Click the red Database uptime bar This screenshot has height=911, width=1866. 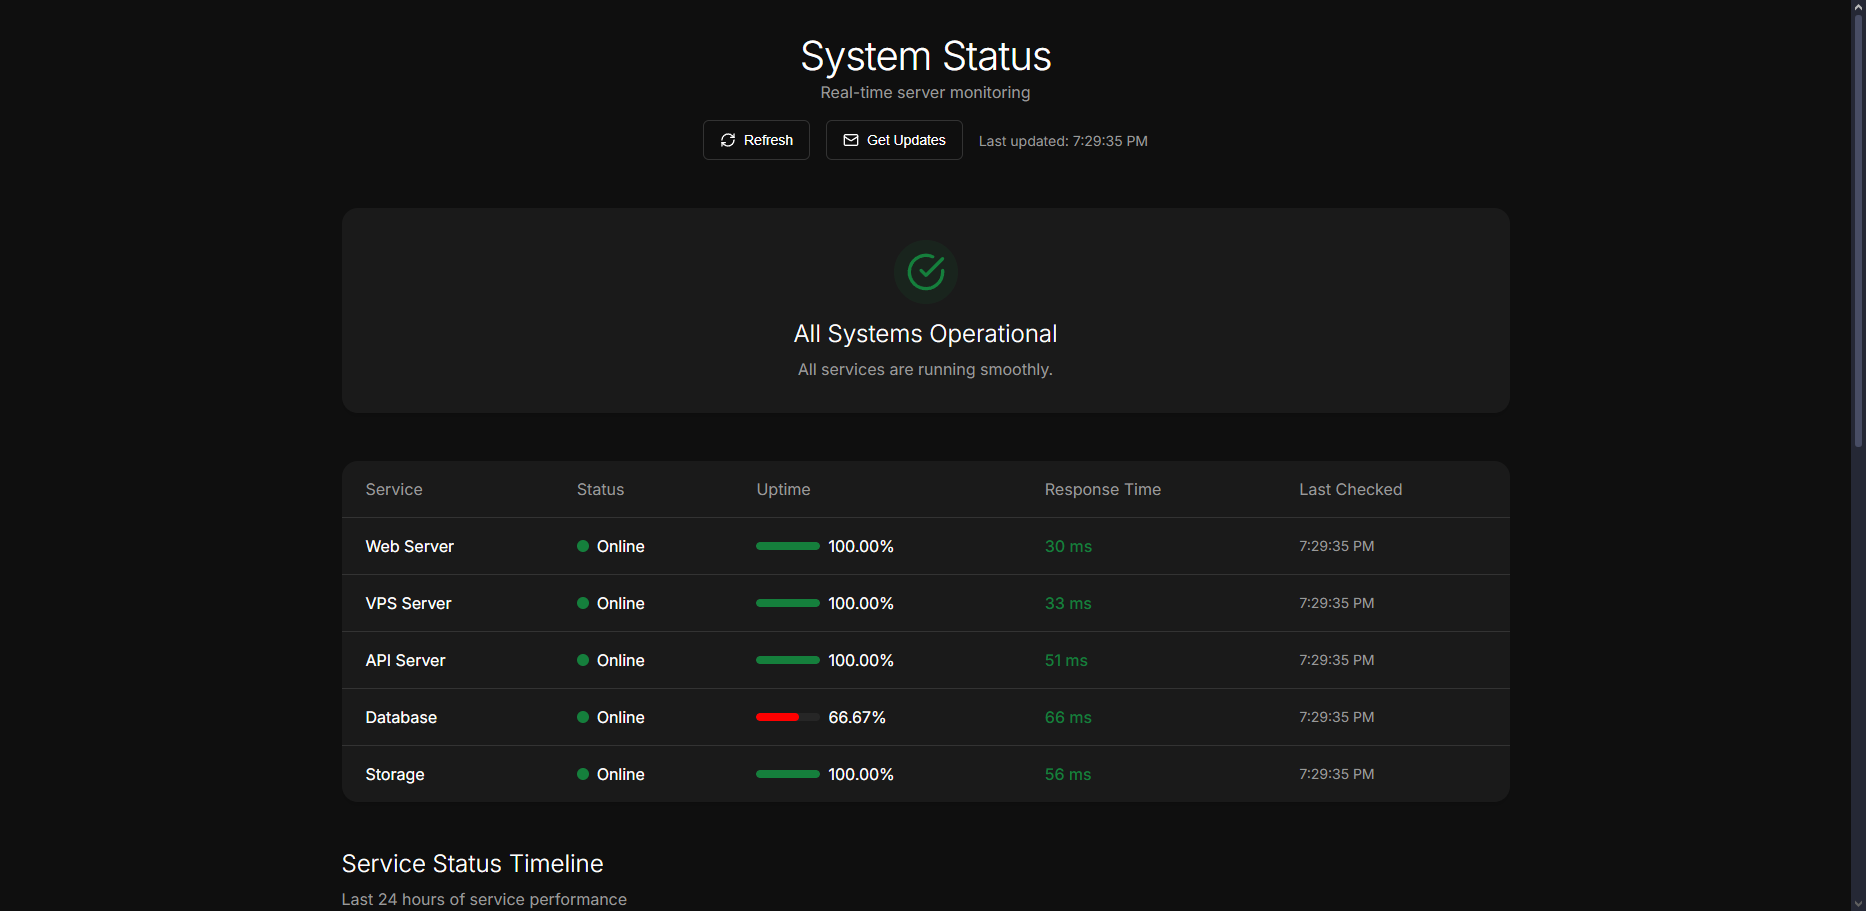778,717
